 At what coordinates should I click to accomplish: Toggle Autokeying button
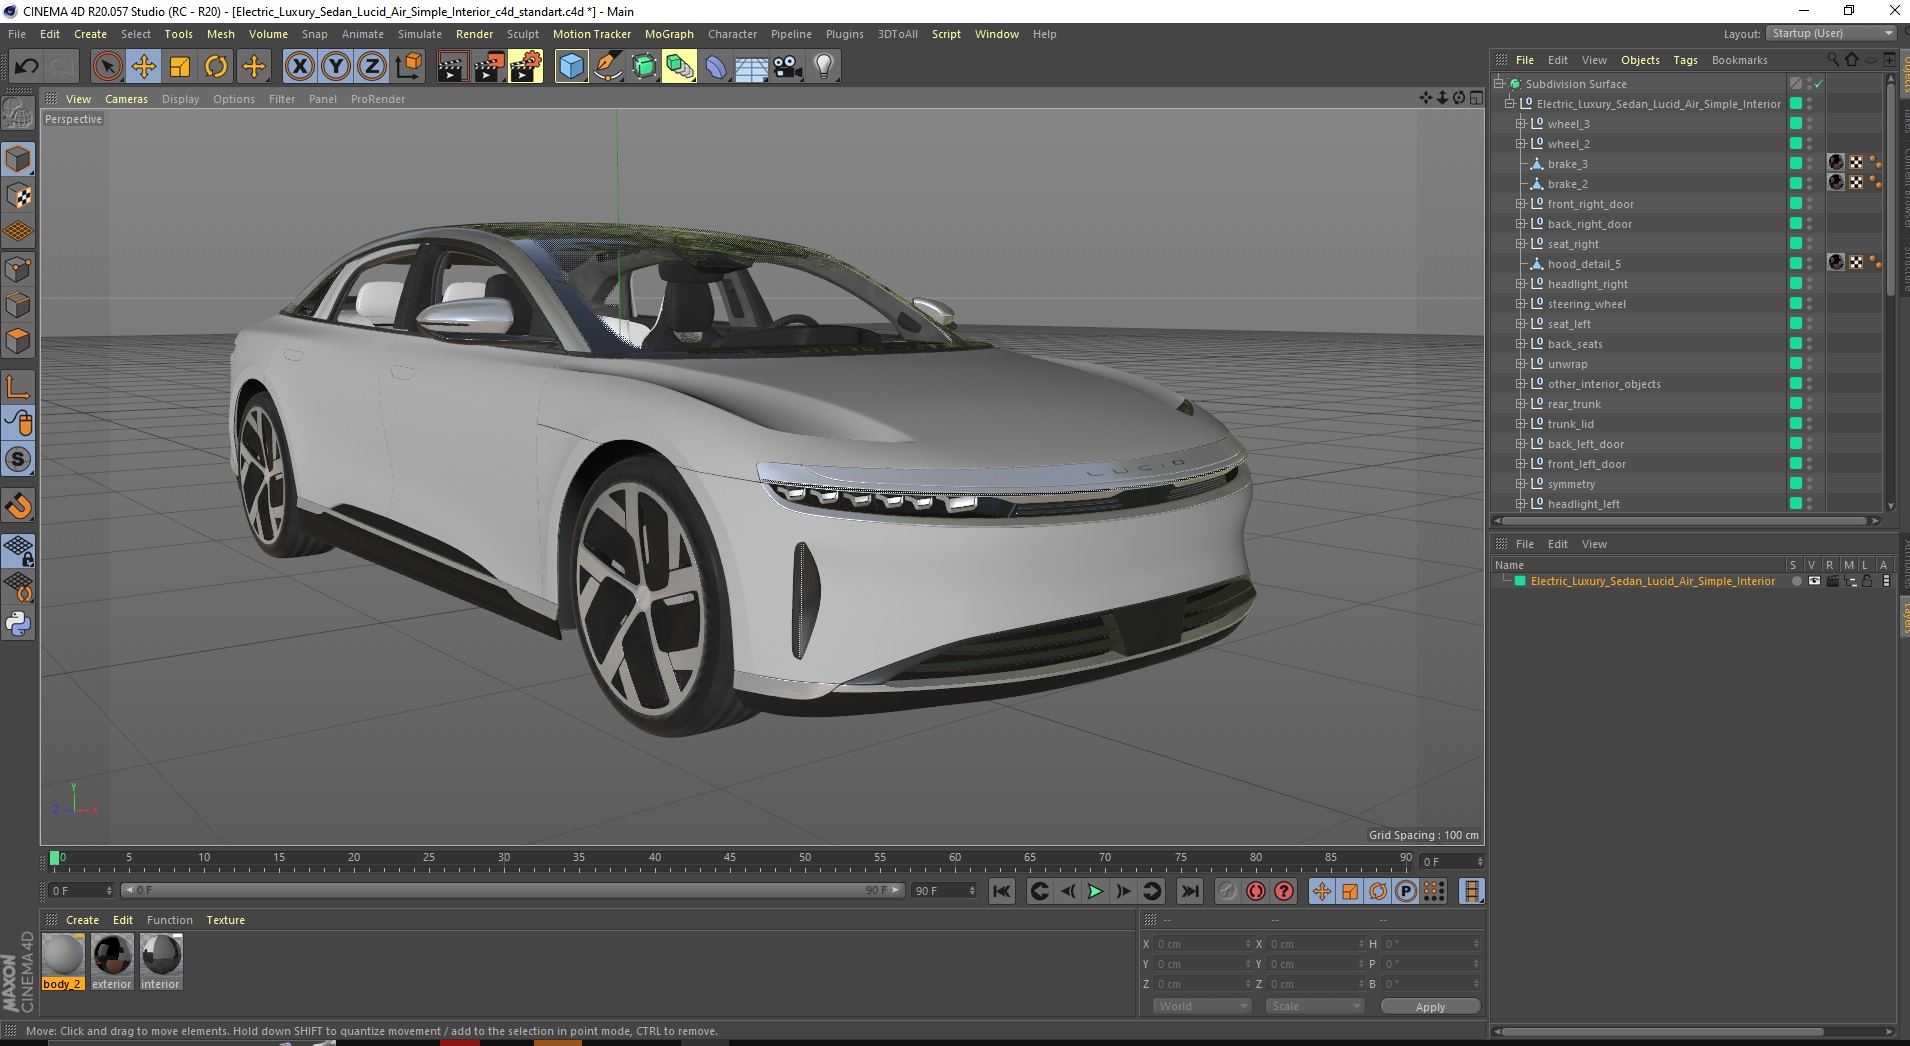1256,891
